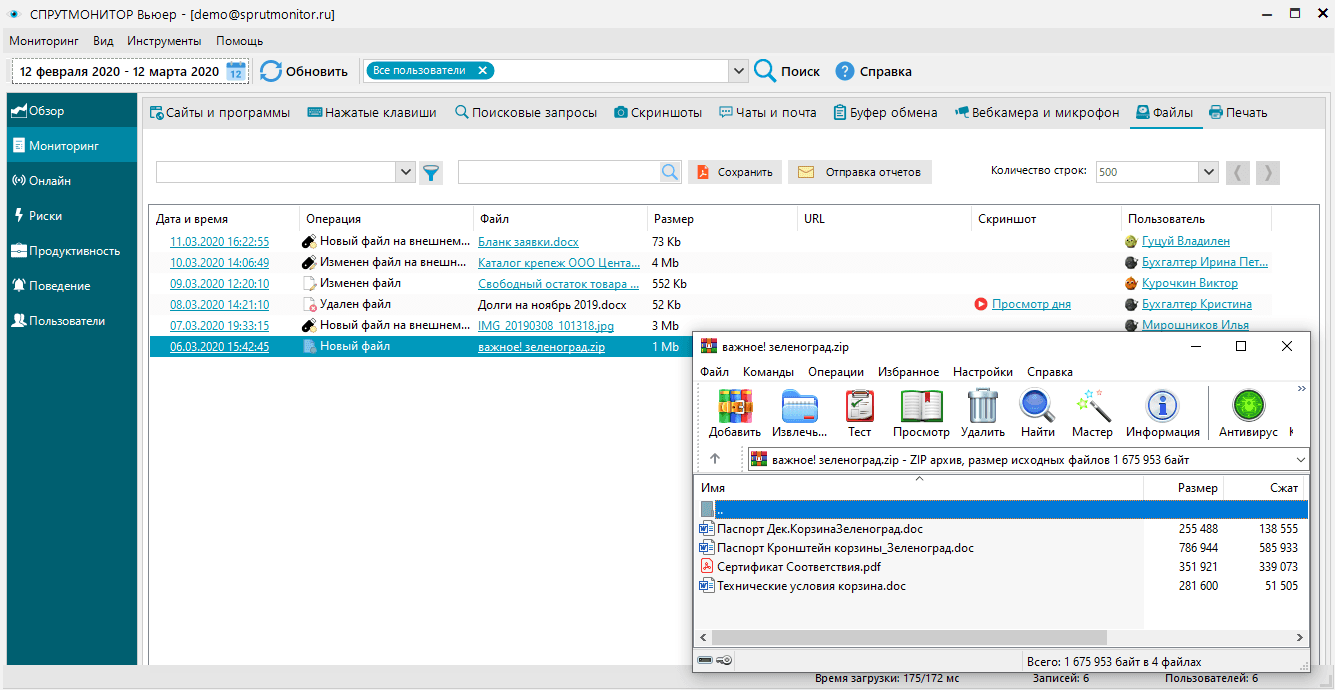The width and height of the screenshot is (1335, 690).
Task: Click Найти icon in WinRAR
Action: pyautogui.click(x=1038, y=414)
